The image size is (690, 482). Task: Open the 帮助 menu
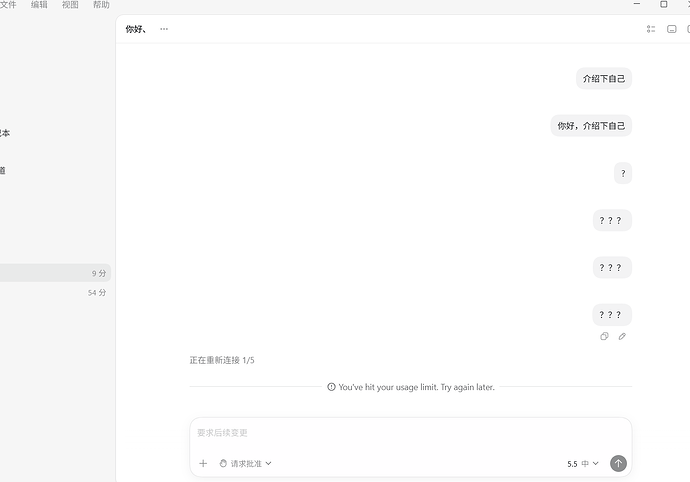coord(101,4)
